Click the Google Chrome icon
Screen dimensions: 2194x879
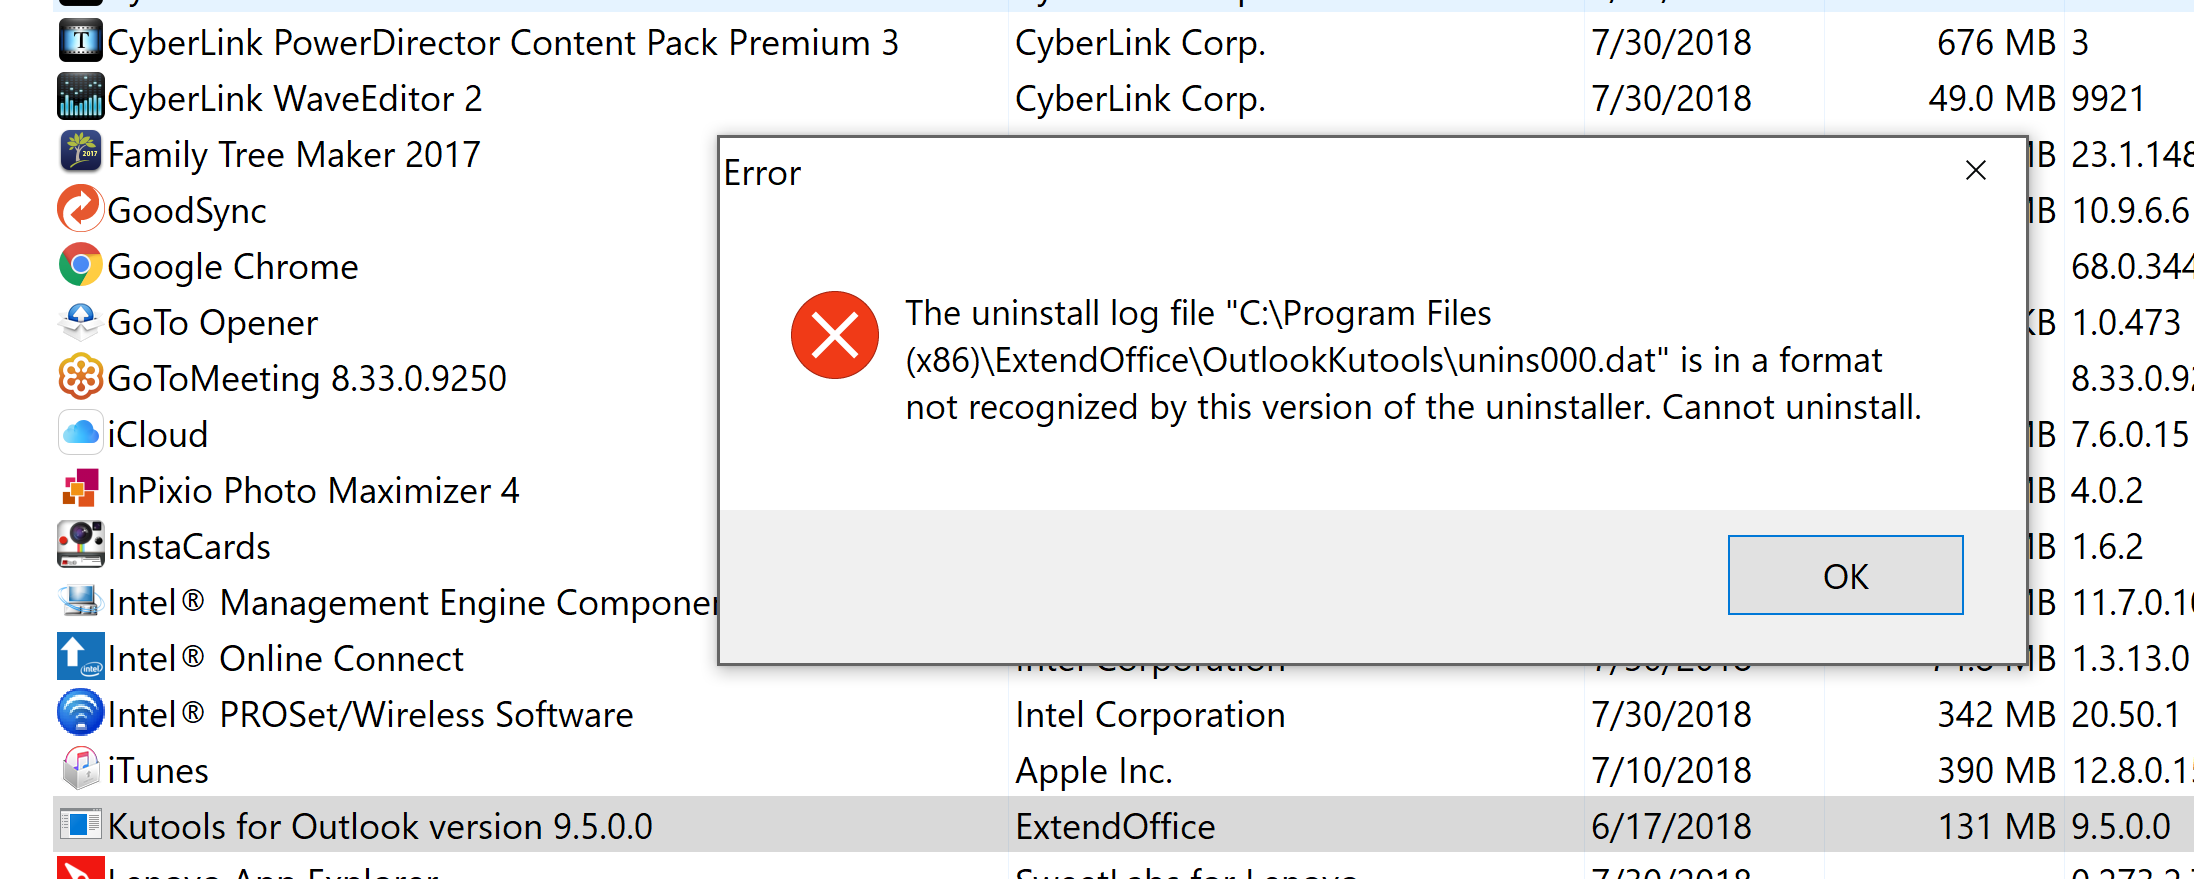(80, 265)
